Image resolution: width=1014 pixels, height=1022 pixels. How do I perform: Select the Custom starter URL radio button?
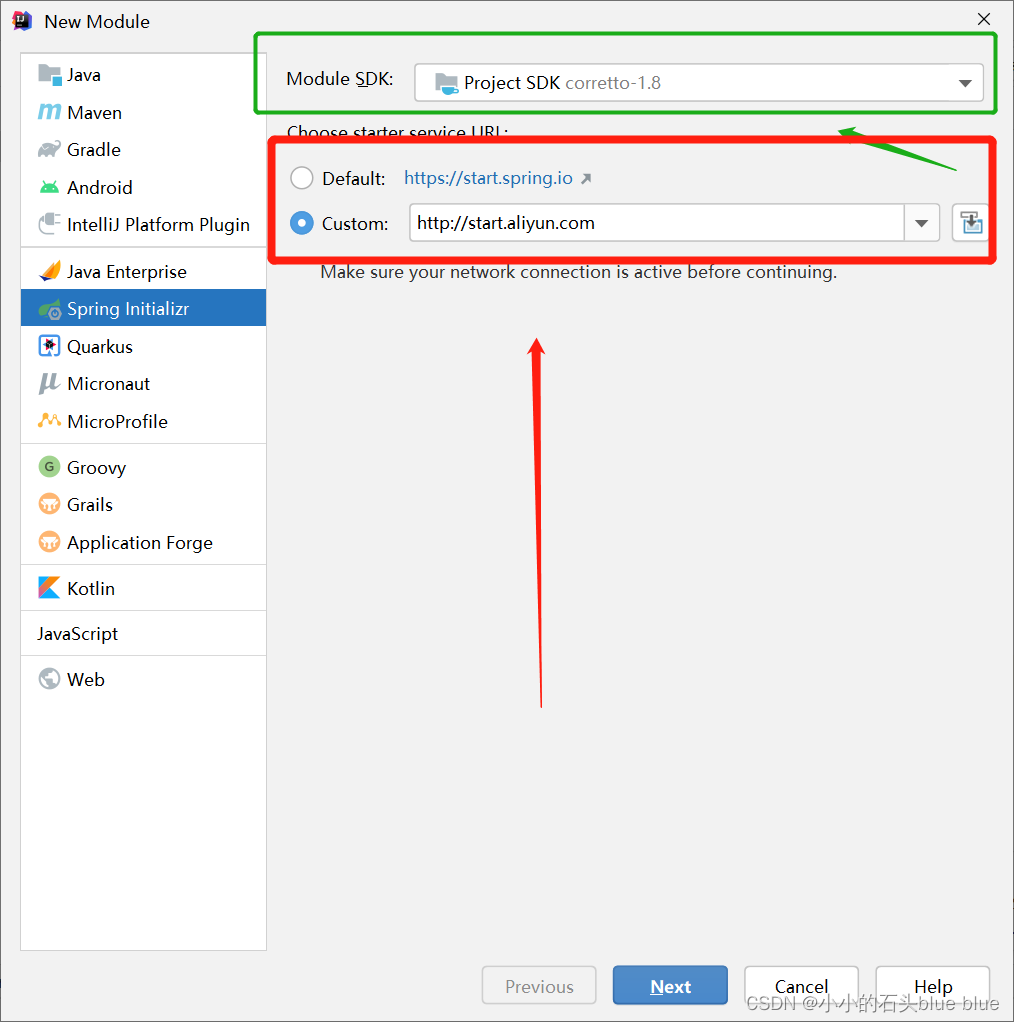[x=302, y=223]
